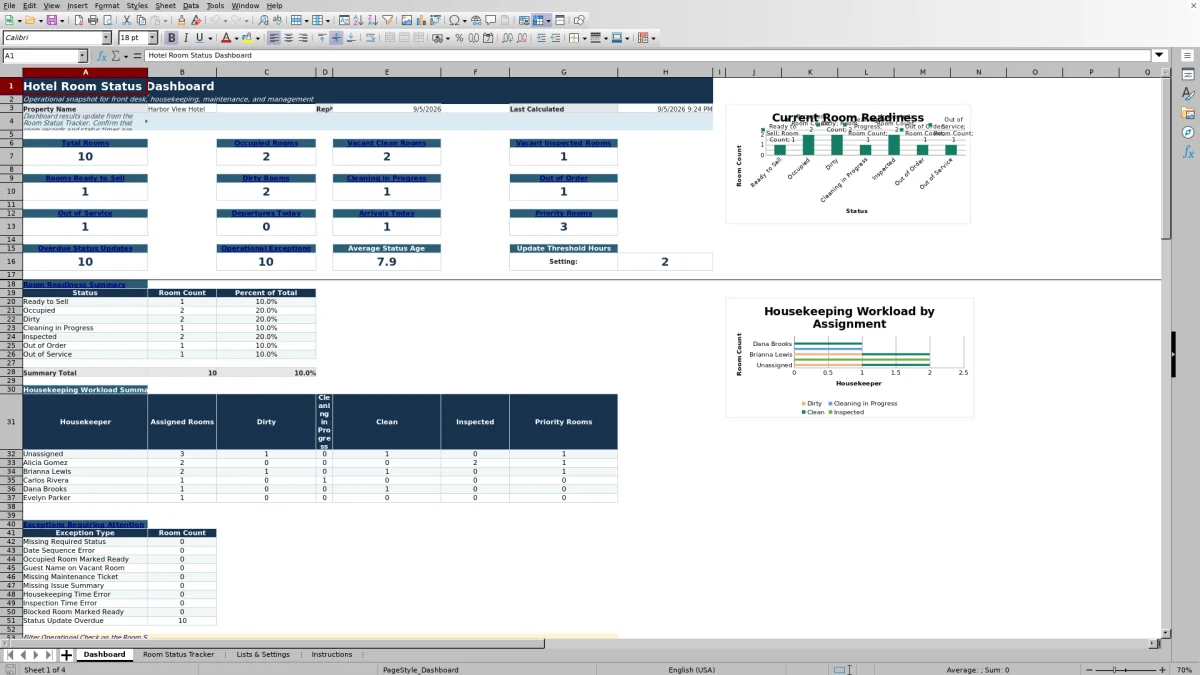Click the Print icon in toolbar

click(x=93, y=20)
